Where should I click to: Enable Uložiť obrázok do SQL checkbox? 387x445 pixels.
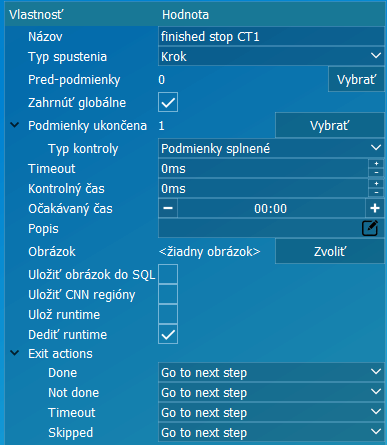click(x=168, y=274)
